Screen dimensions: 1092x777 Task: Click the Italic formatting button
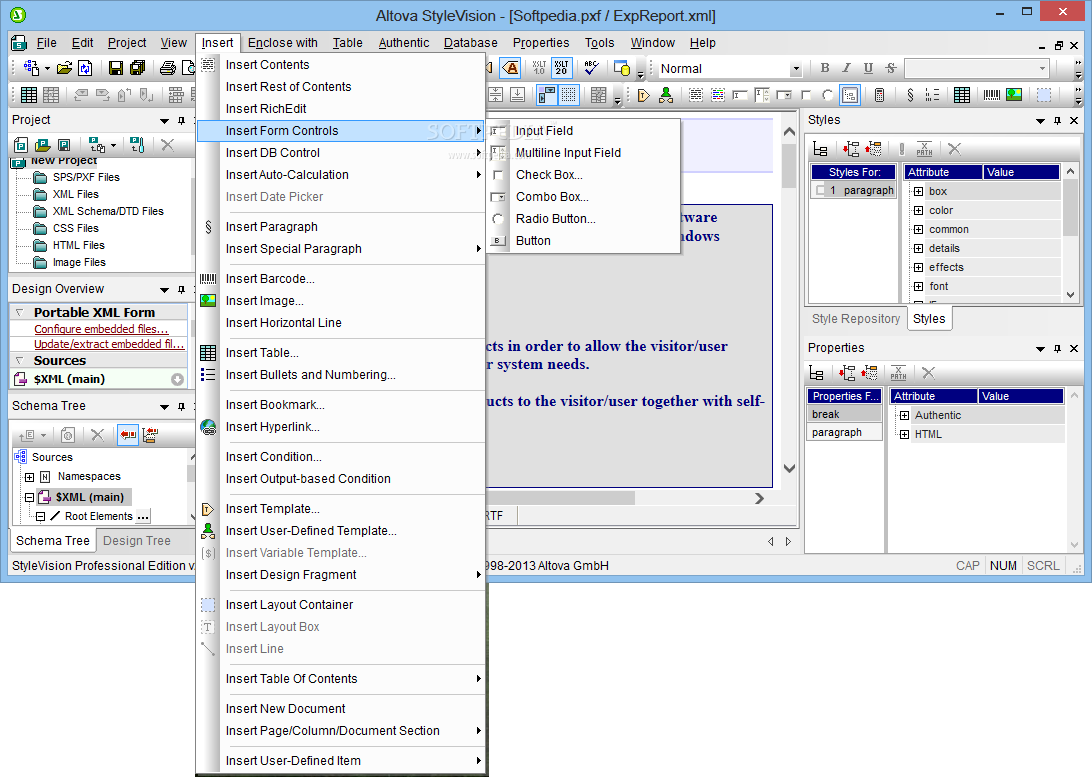point(846,68)
